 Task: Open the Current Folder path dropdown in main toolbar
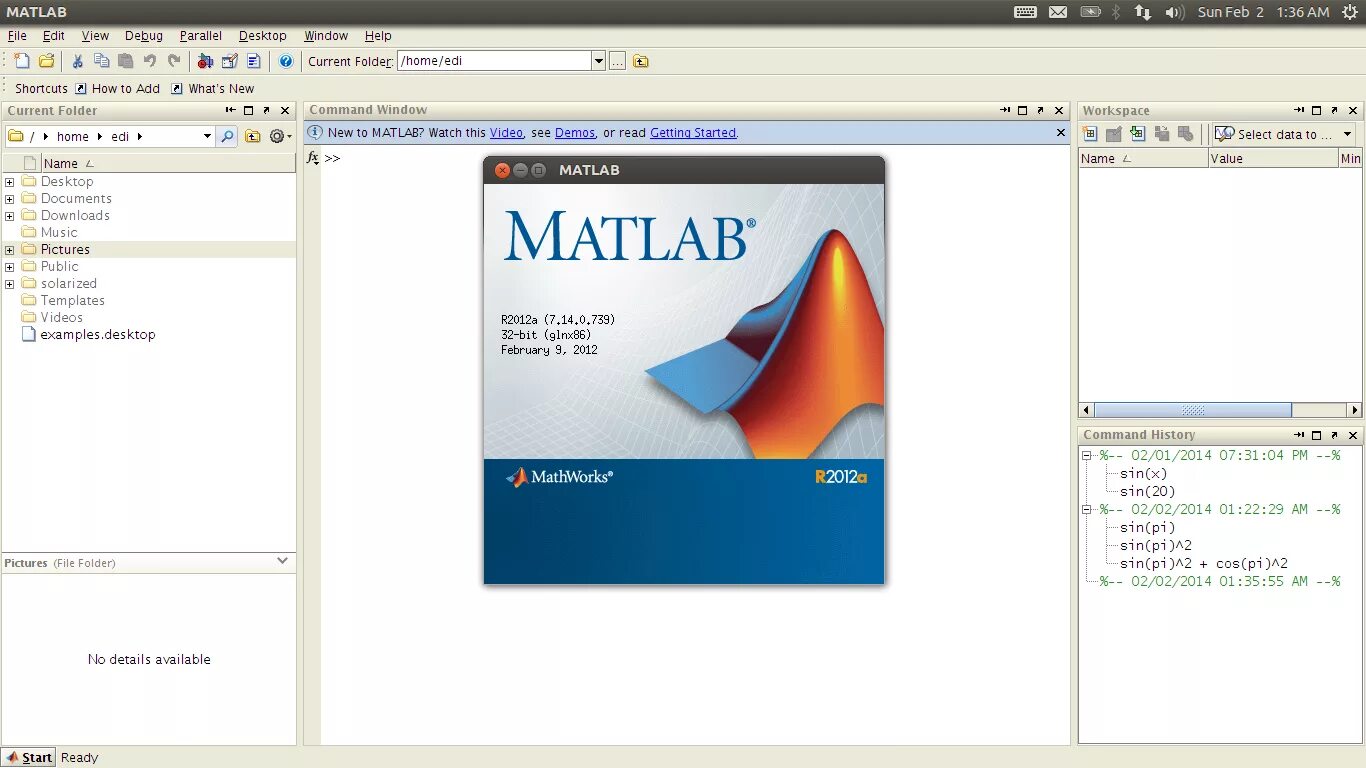pos(599,61)
